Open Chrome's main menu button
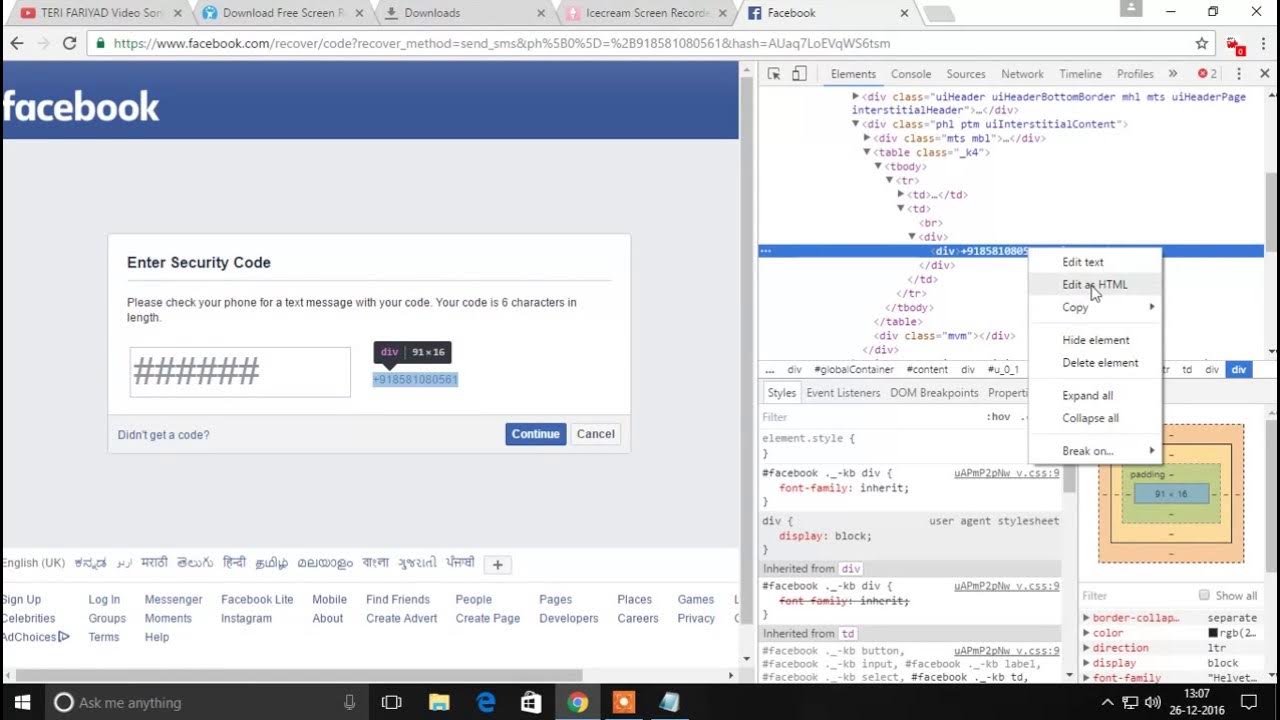 coord(1264,43)
